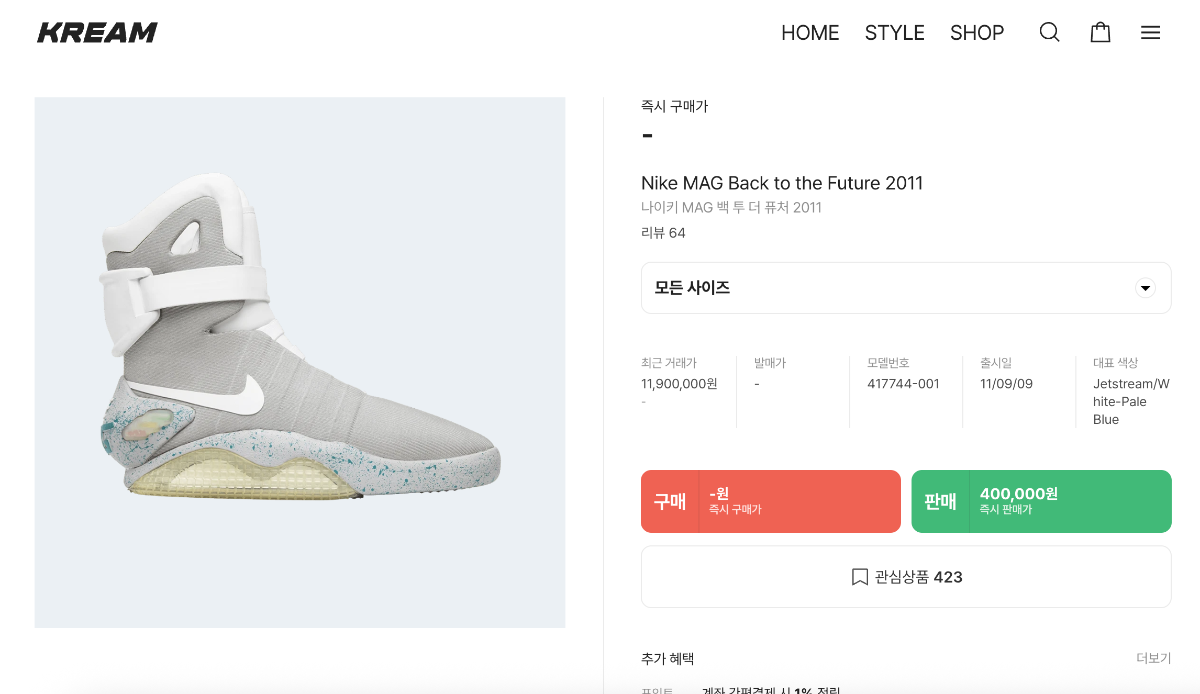Click the Nike MAG Back to the Future title
This screenshot has height=694, width=1200.
point(782,183)
